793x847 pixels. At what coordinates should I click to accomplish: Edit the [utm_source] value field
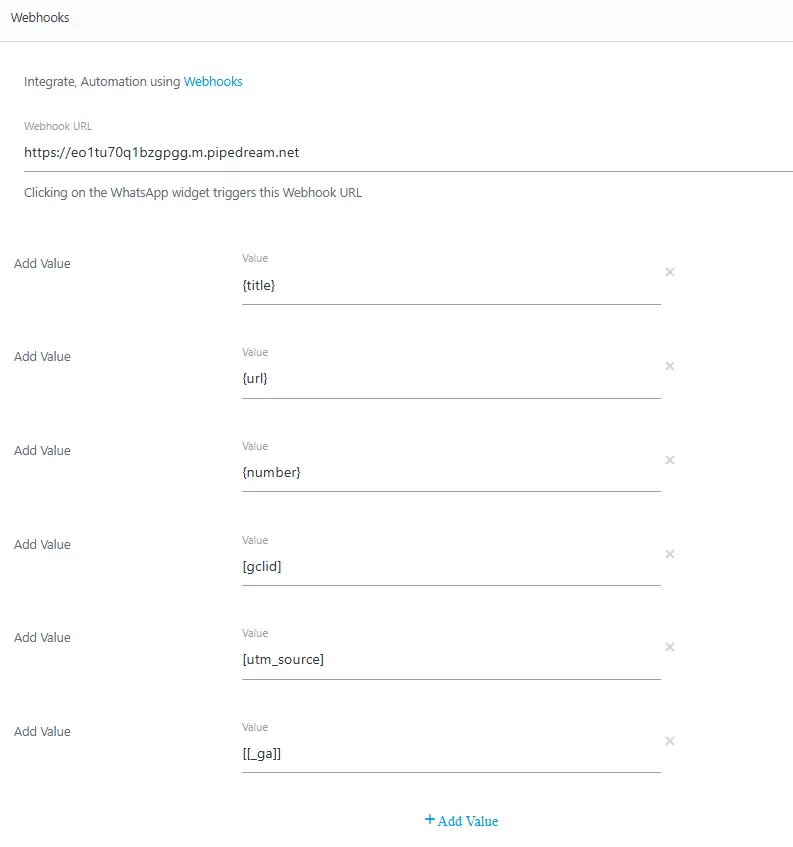(x=451, y=660)
